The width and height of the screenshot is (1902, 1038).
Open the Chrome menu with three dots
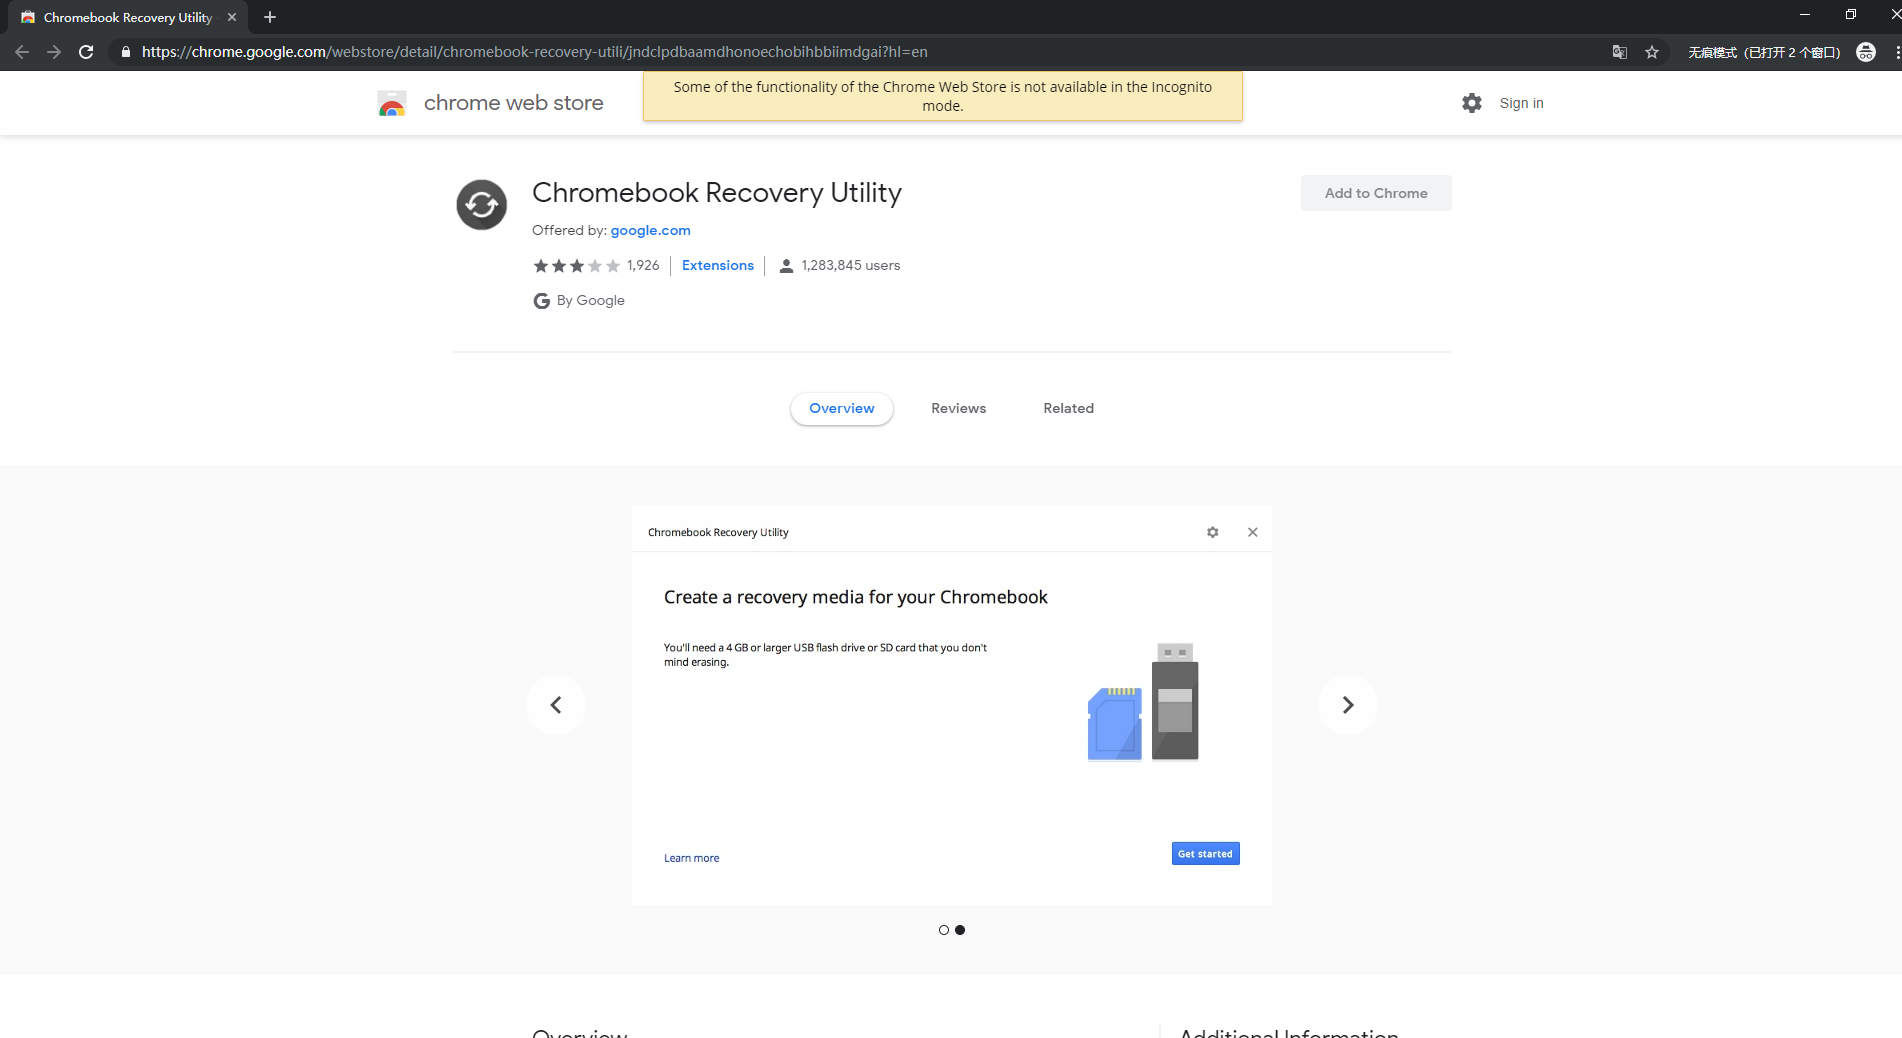(1893, 52)
